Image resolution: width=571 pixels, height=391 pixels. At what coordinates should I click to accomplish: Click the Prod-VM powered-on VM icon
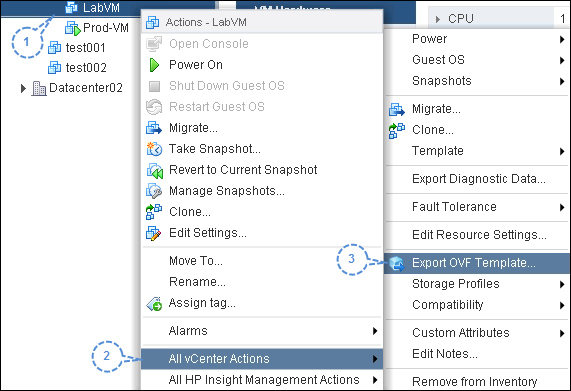pos(73,28)
